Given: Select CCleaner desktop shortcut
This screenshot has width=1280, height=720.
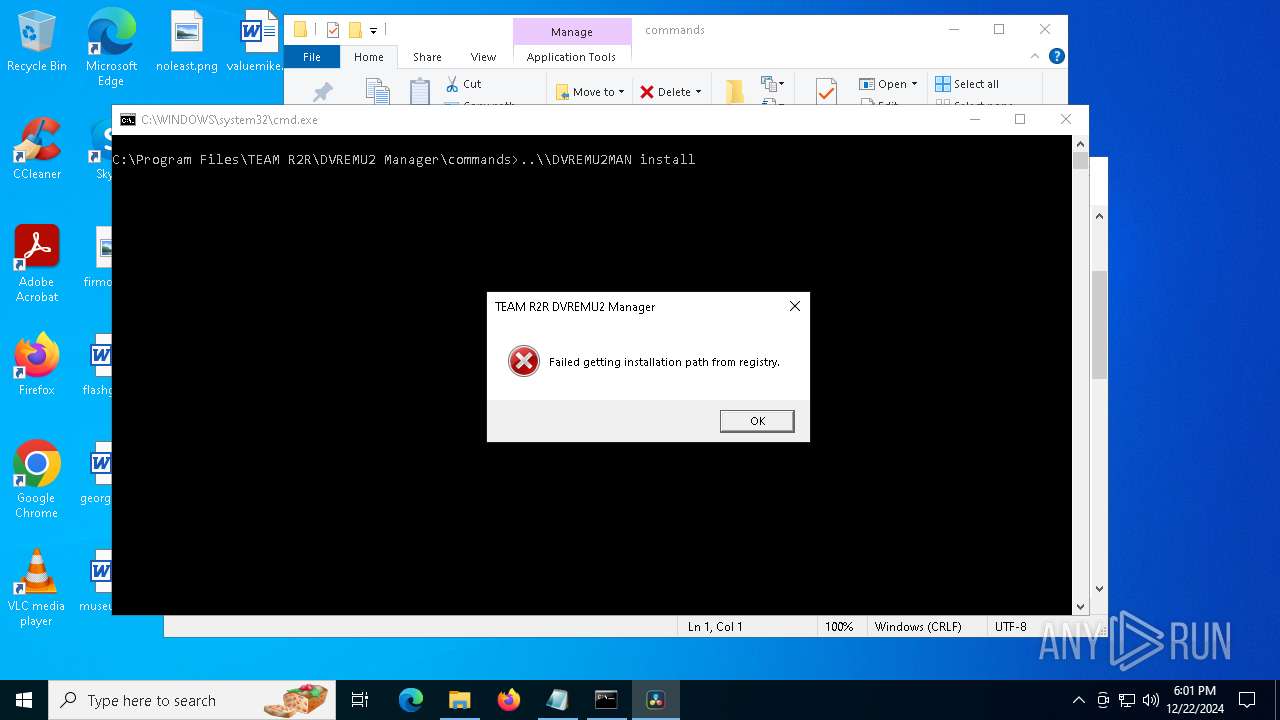Looking at the screenshot, I should (37, 150).
